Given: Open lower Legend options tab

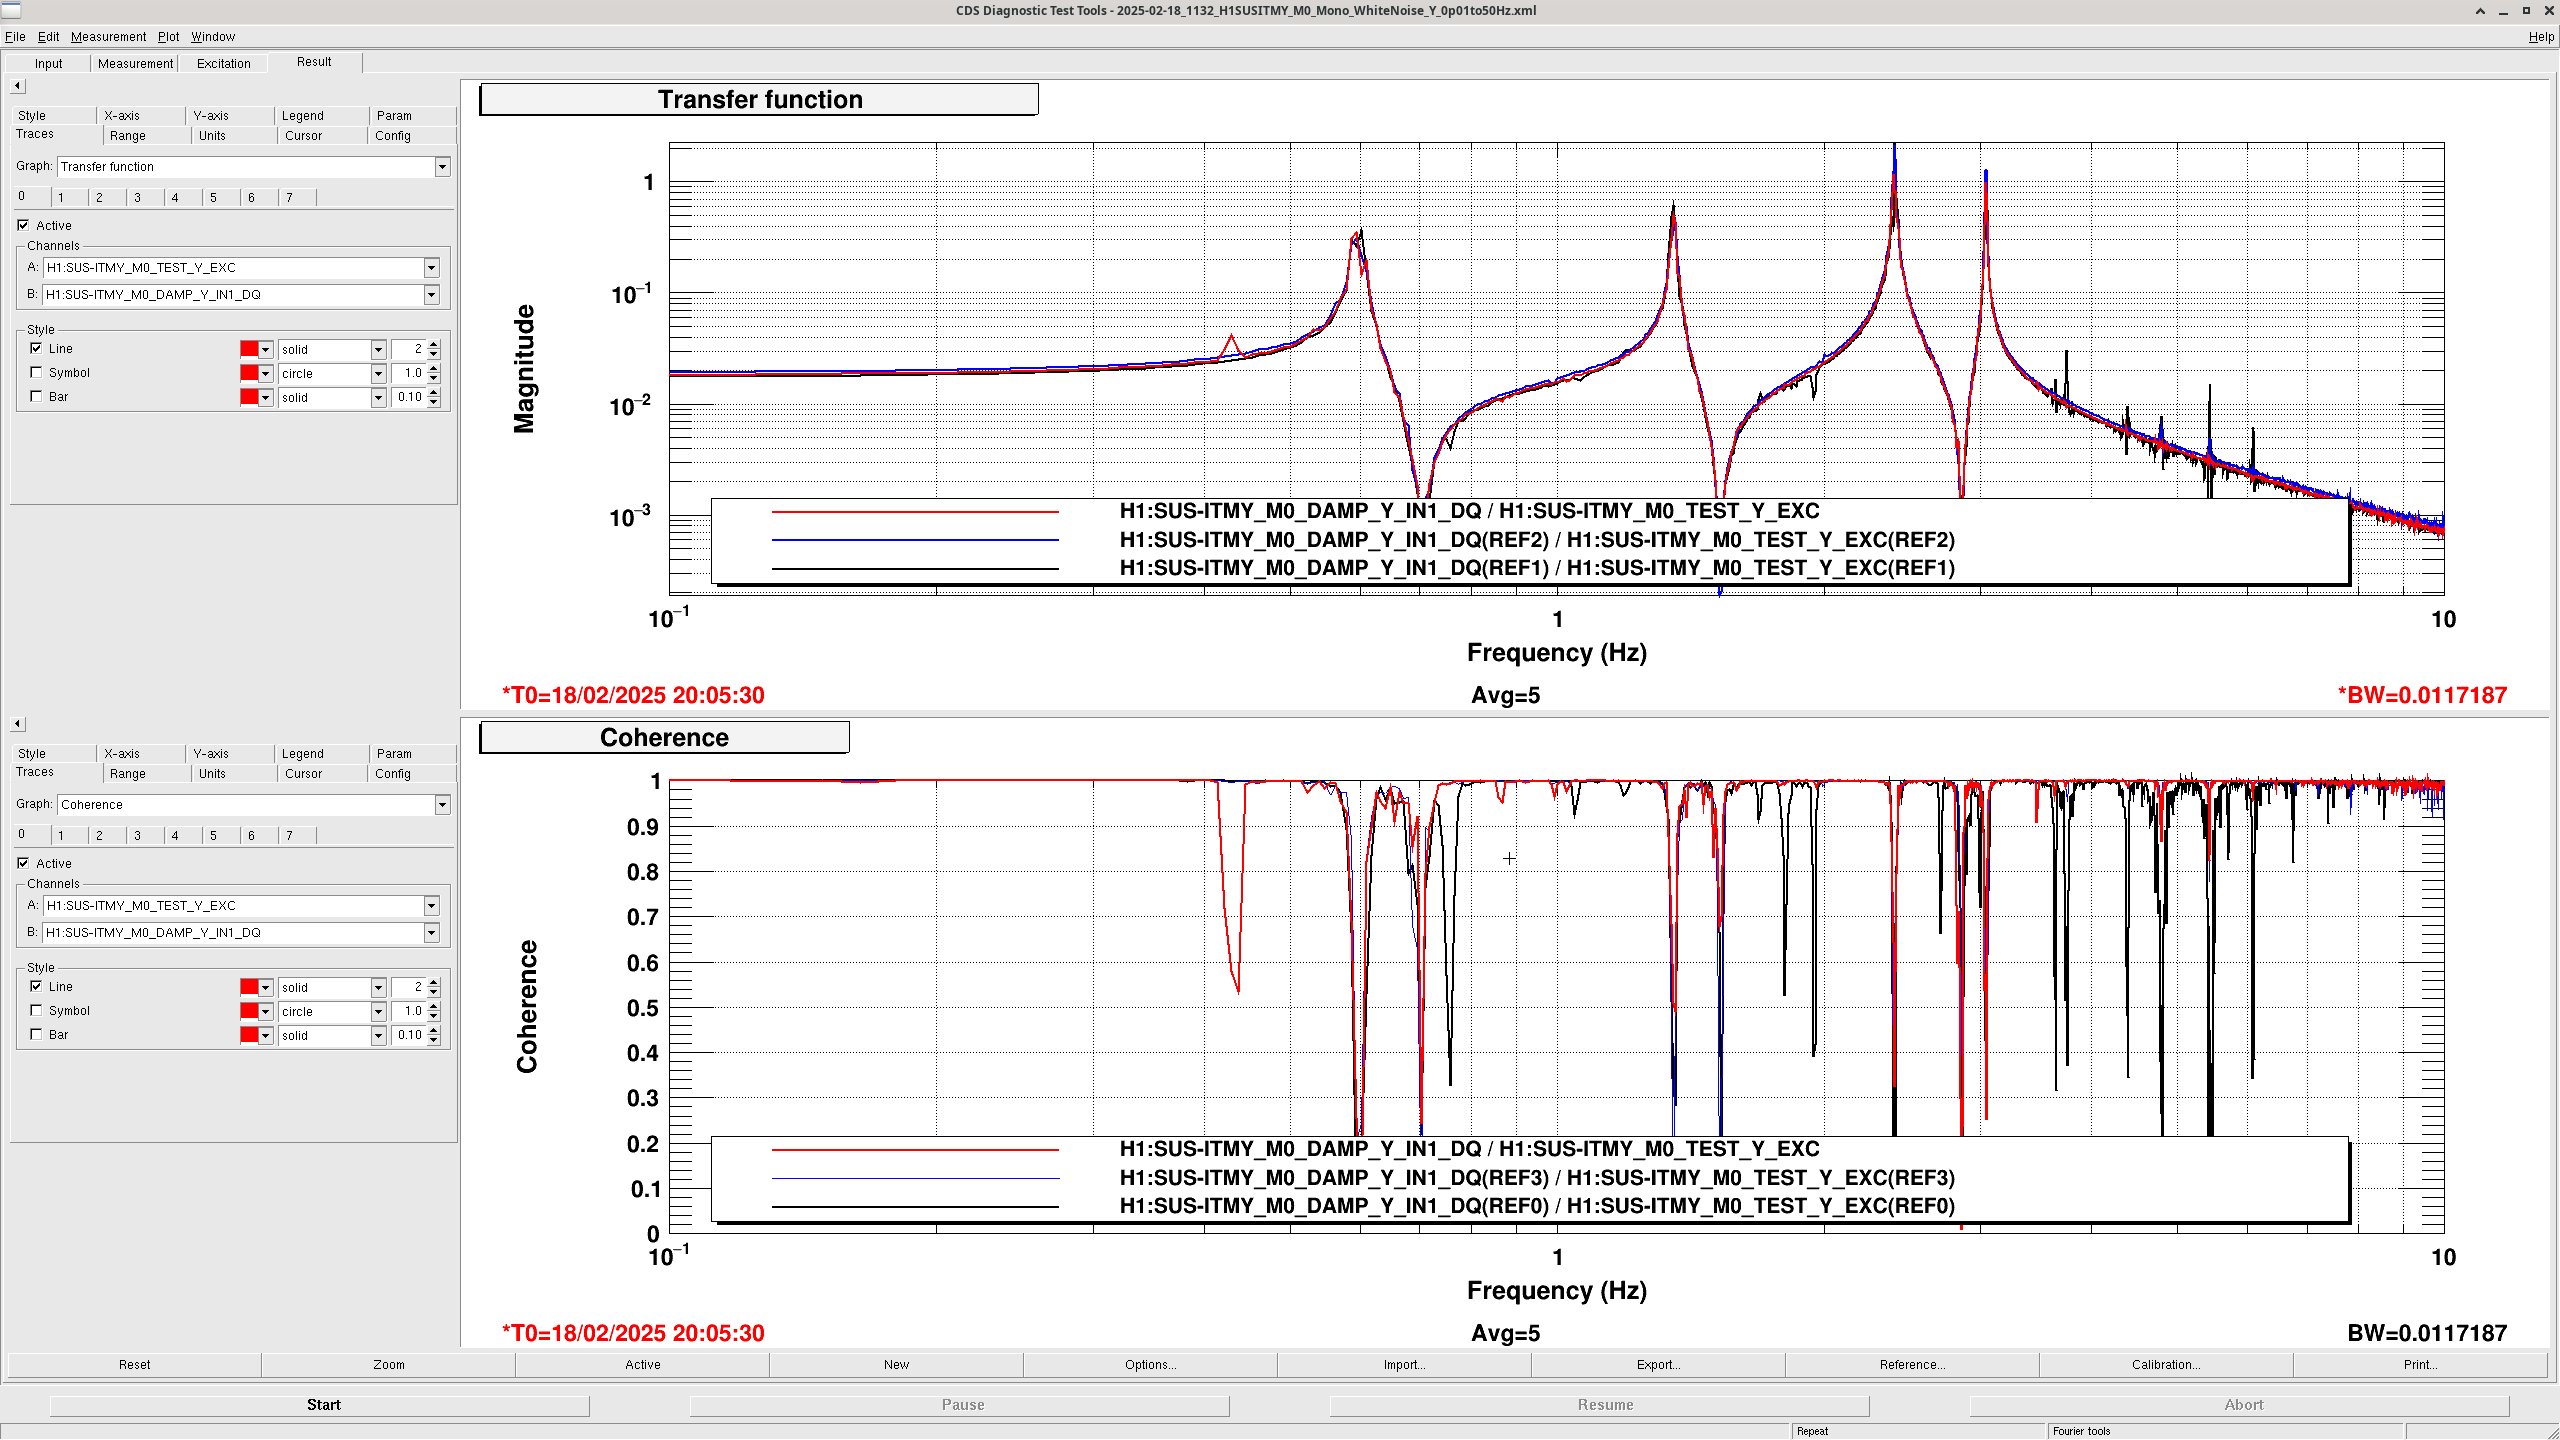Looking at the screenshot, I should click(x=302, y=754).
